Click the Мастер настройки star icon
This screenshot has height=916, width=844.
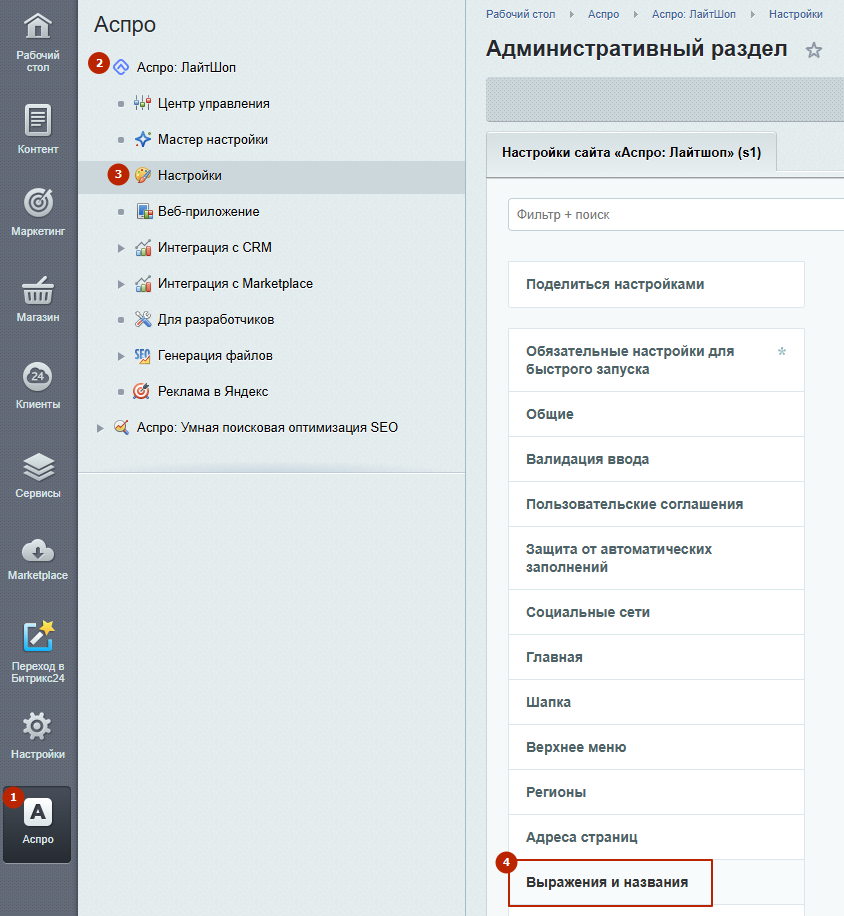(143, 139)
